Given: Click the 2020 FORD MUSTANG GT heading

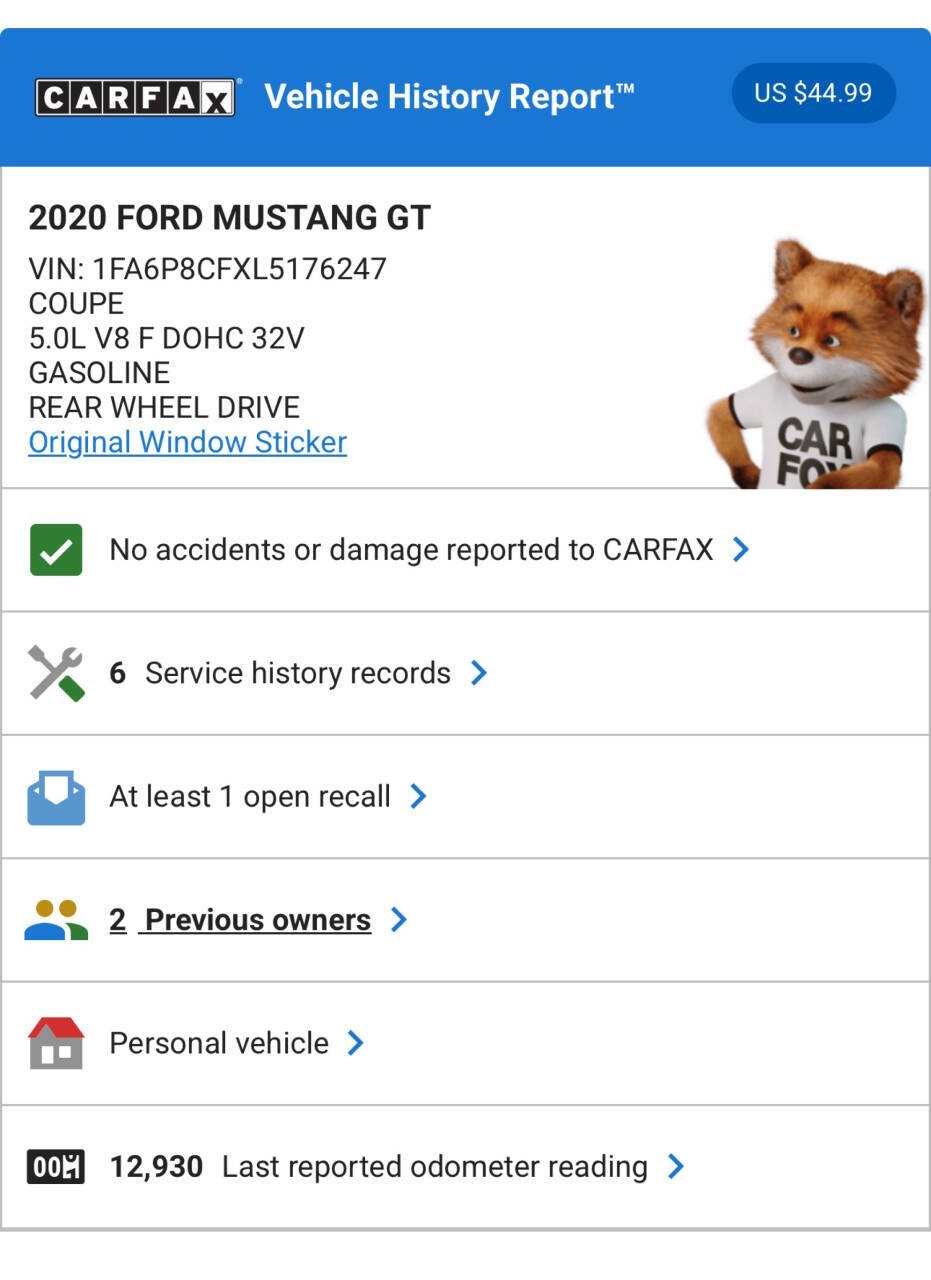Looking at the screenshot, I should click(x=228, y=216).
